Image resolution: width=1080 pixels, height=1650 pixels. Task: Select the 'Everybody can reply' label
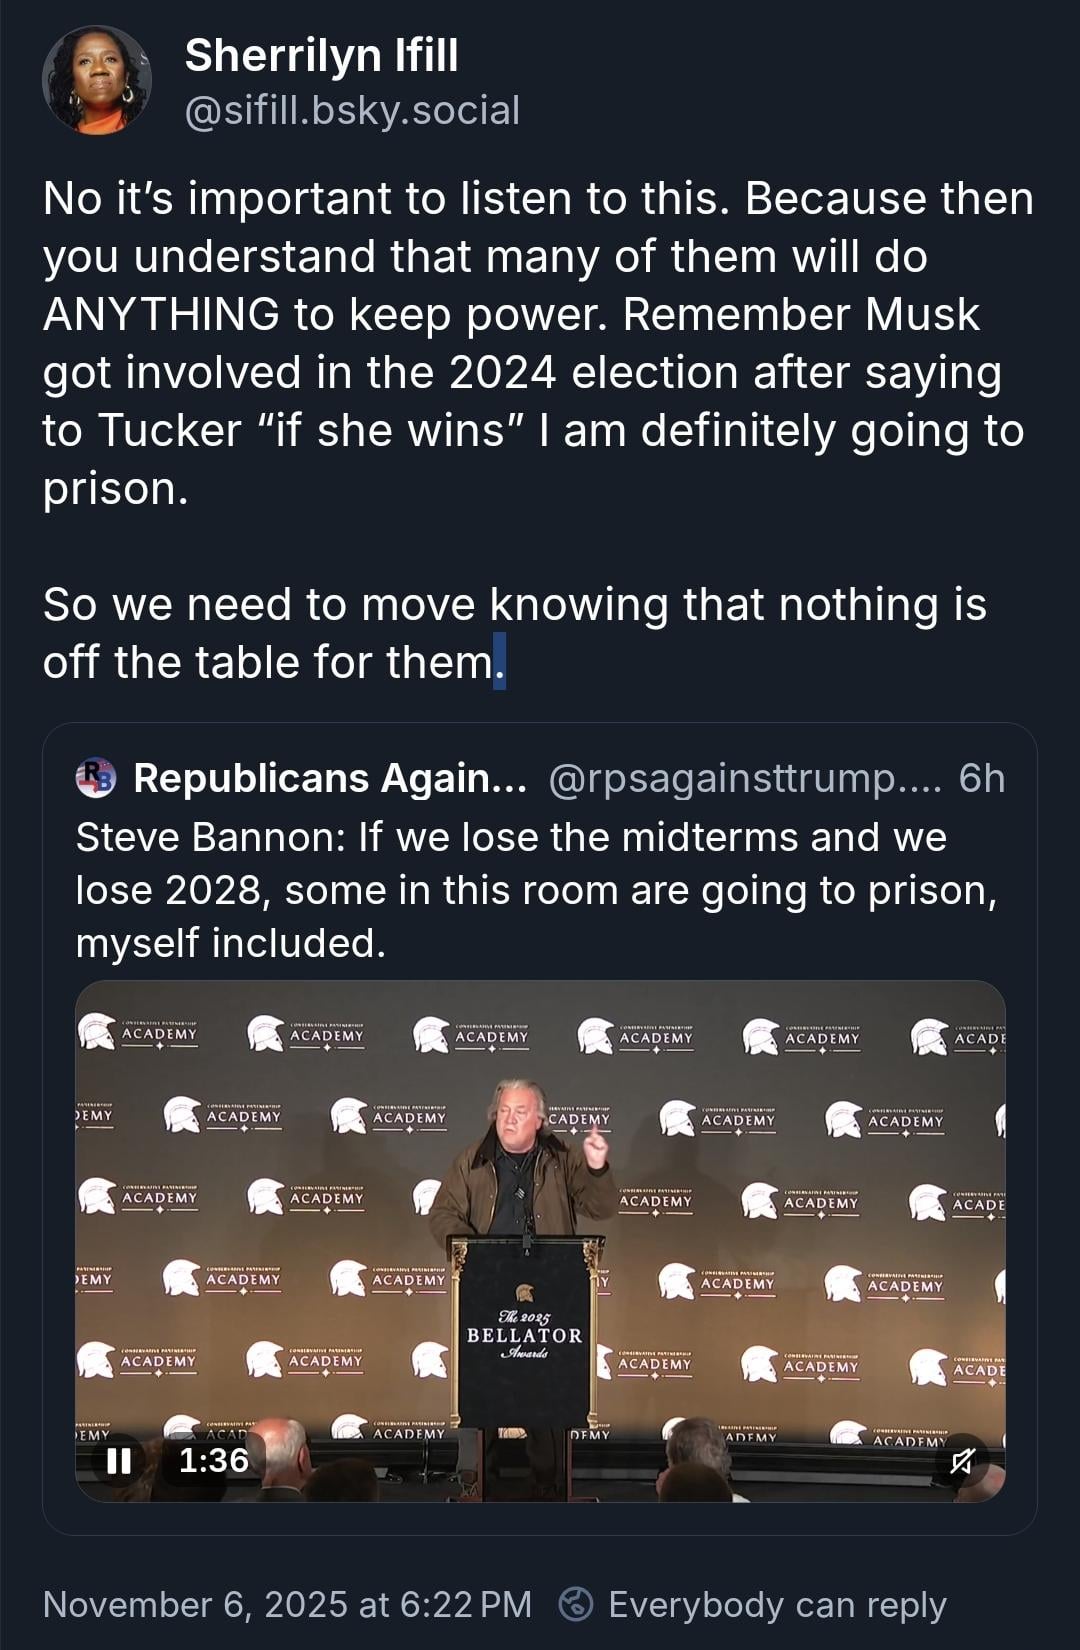point(777,1605)
